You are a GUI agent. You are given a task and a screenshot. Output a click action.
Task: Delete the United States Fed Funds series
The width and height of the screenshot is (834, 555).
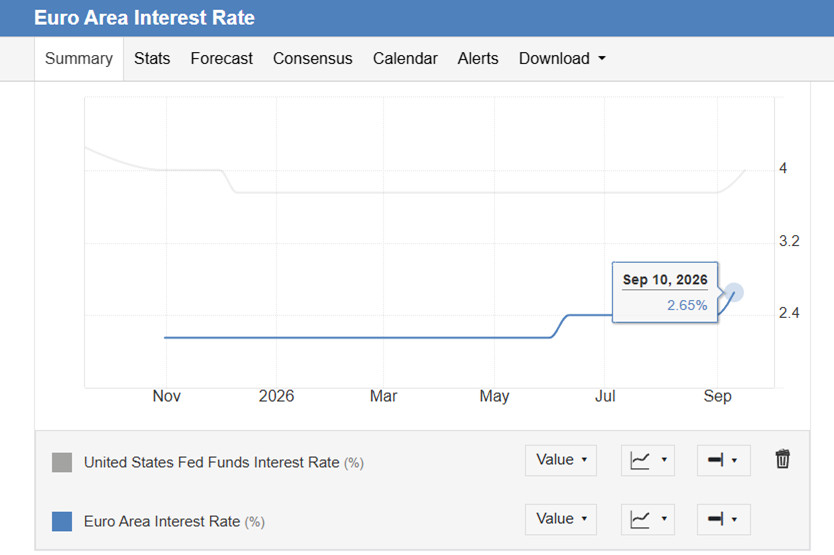click(x=782, y=459)
